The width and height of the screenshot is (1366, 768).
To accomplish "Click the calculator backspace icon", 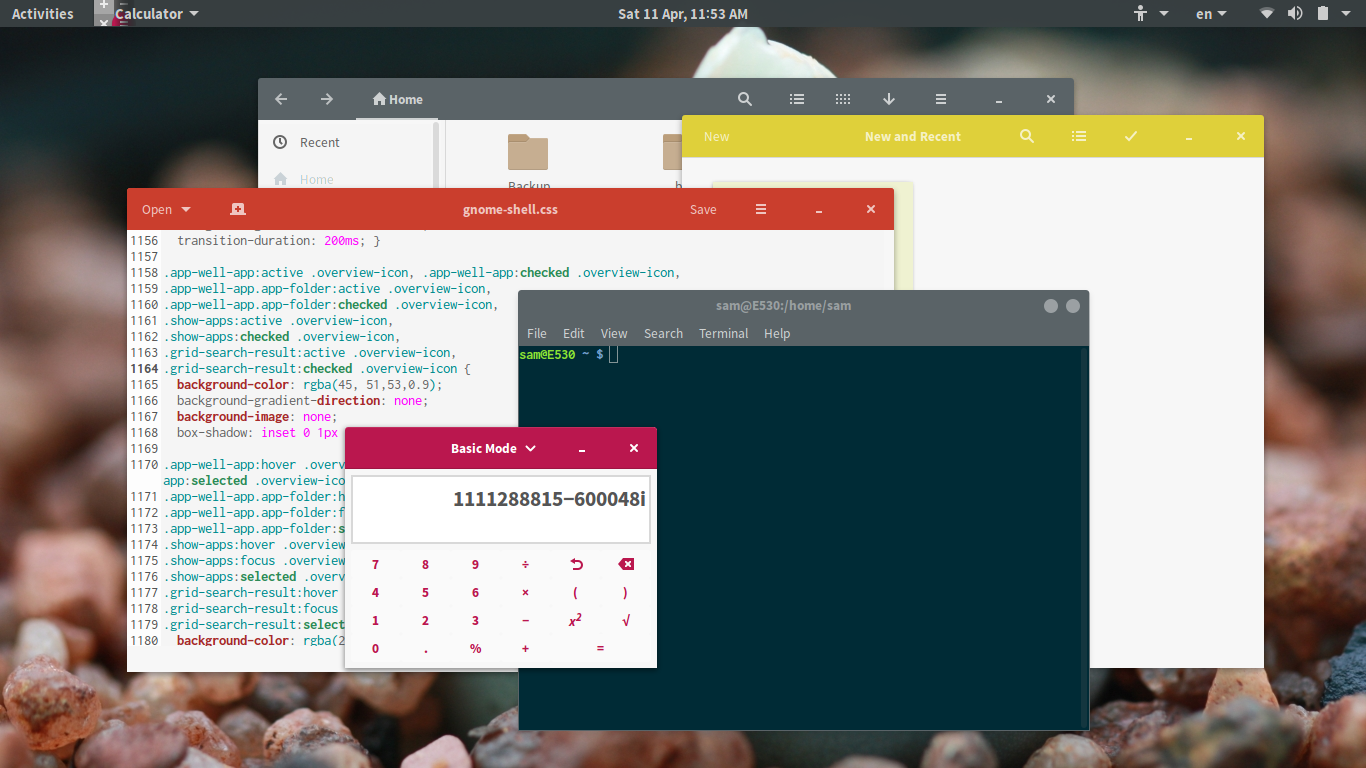I will pos(626,564).
